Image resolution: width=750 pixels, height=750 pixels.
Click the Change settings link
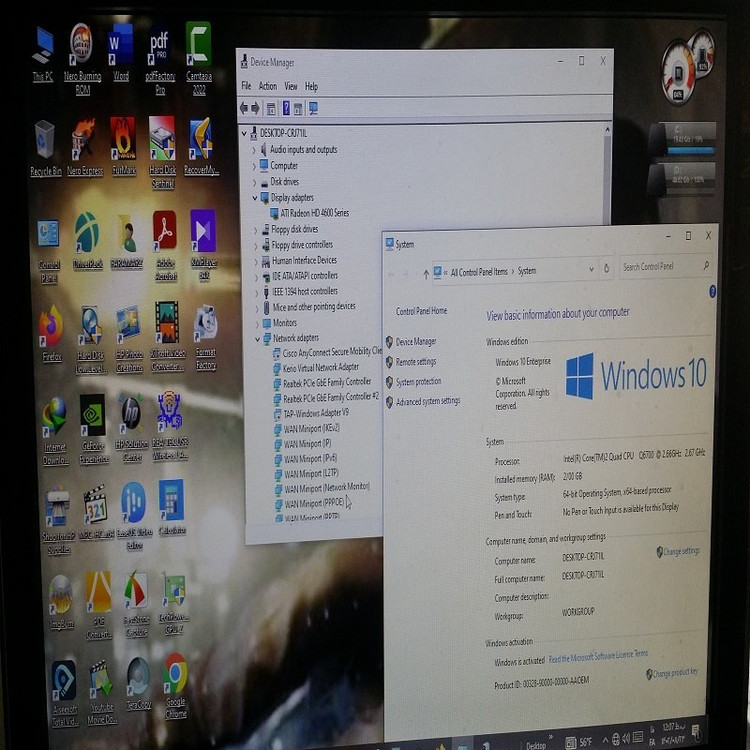click(680, 551)
